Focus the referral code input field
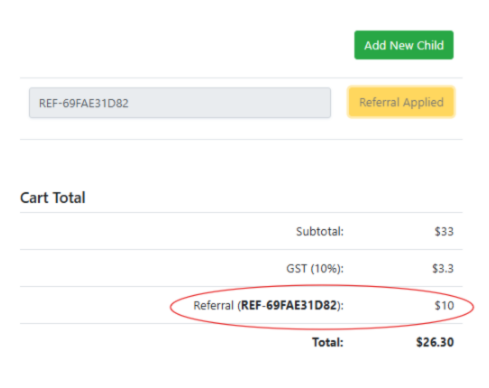Viewport: 489px width, 388px height. point(180,103)
